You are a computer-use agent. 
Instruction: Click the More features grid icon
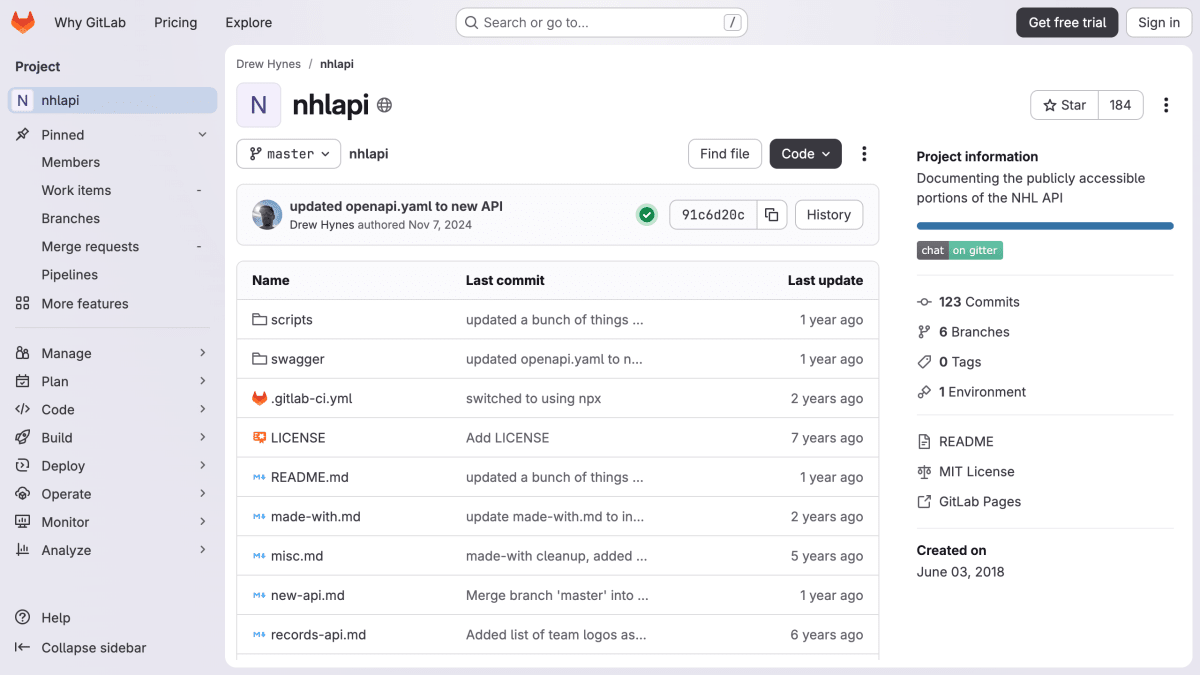(x=22, y=304)
